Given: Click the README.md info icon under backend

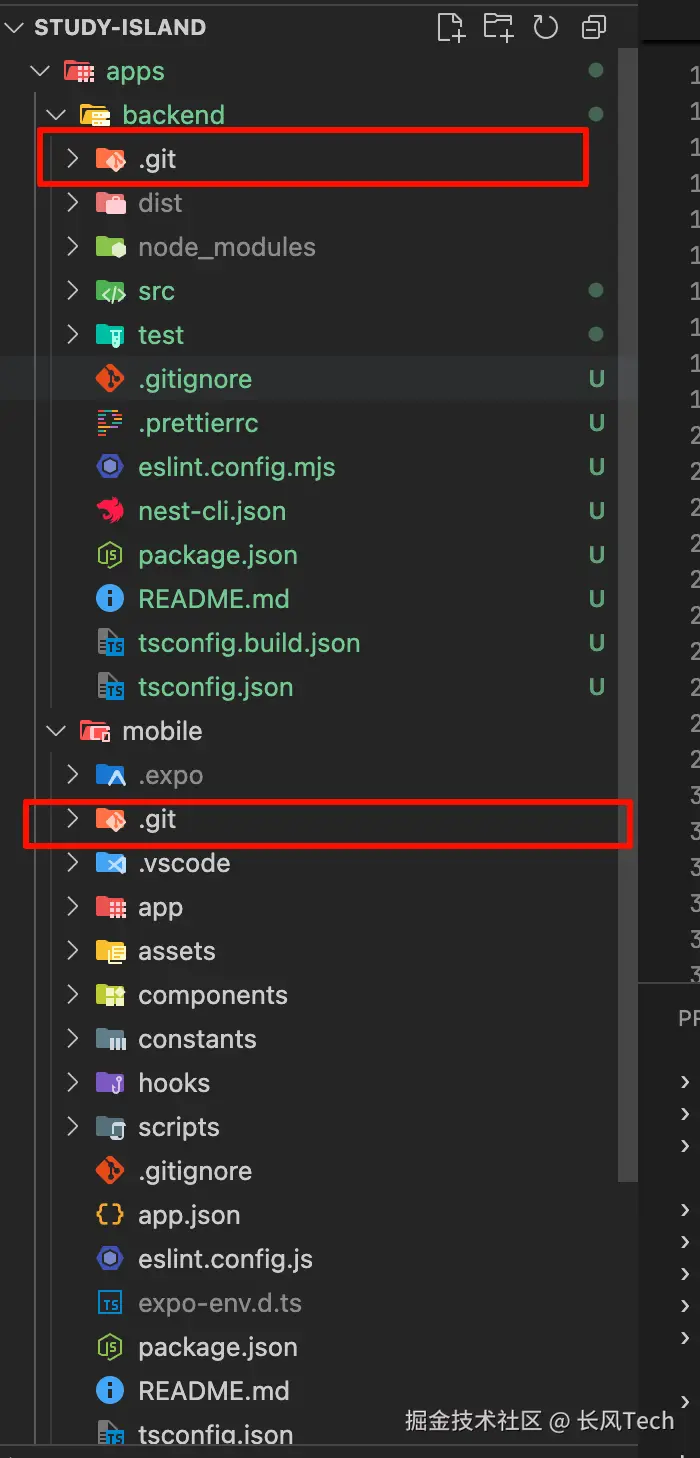Looking at the screenshot, I should pyautogui.click(x=109, y=599).
